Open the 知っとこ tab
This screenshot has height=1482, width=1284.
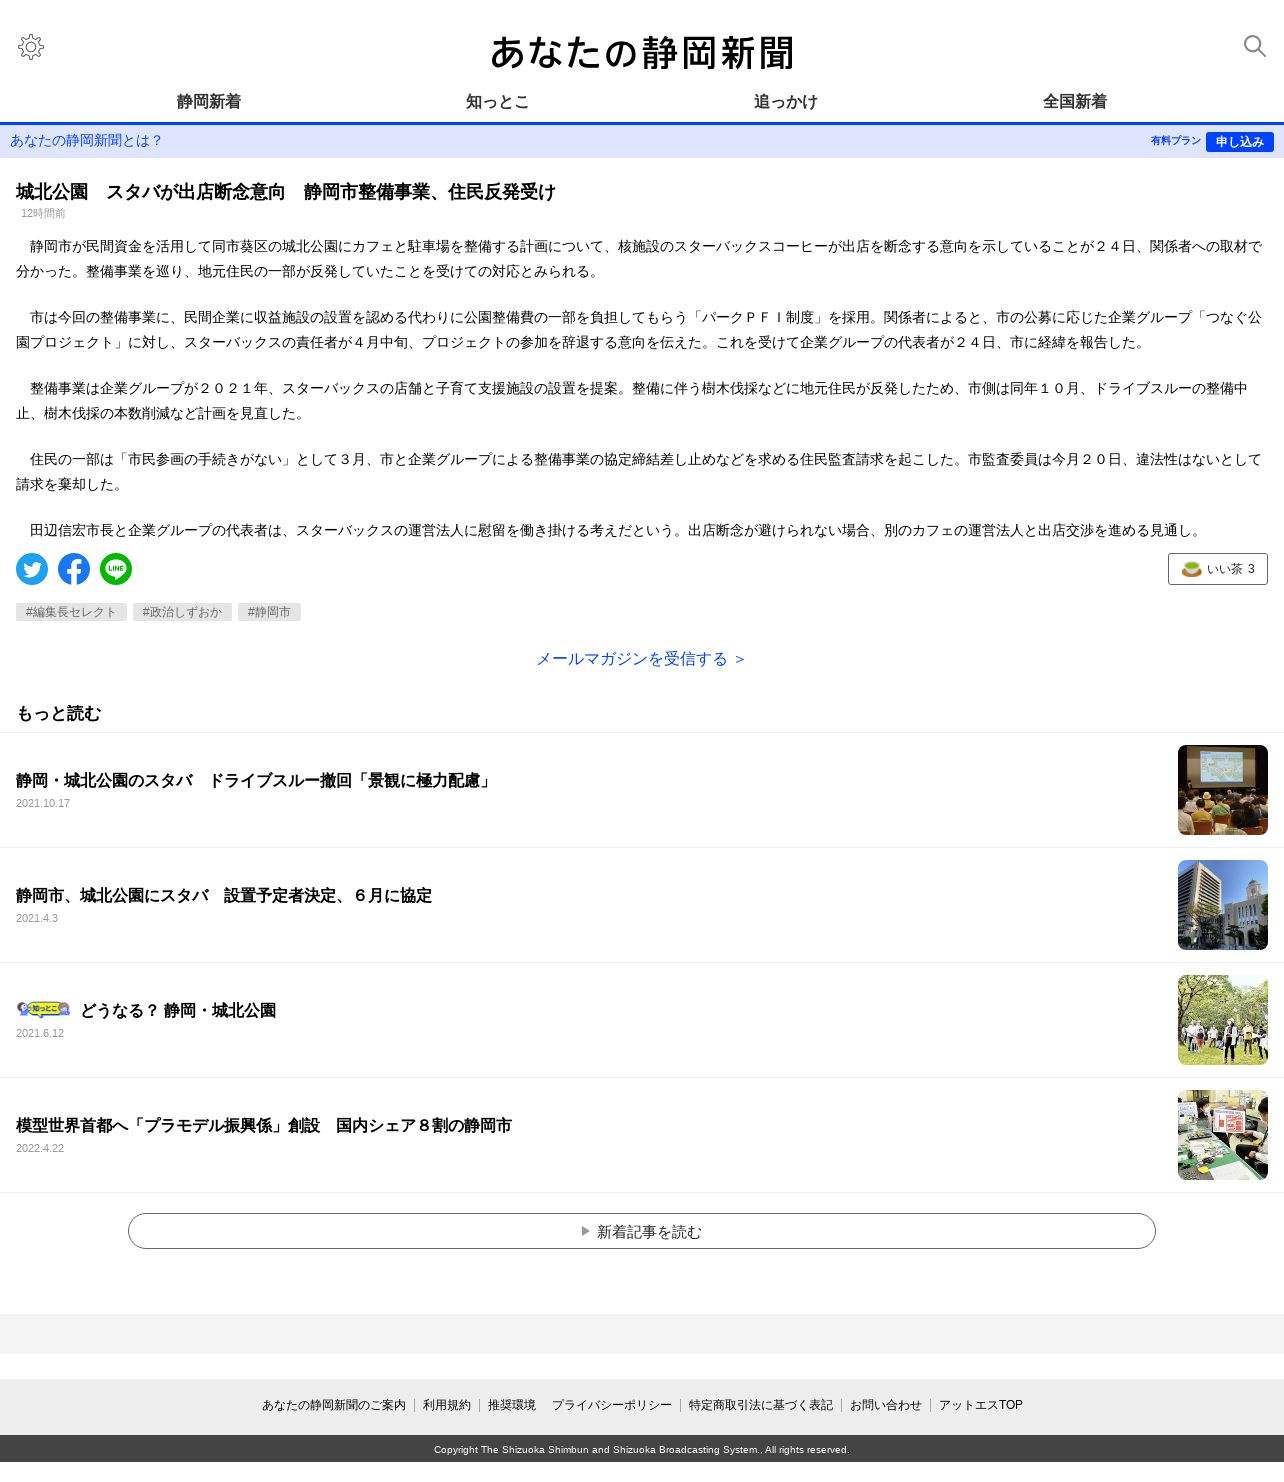[x=497, y=101]
